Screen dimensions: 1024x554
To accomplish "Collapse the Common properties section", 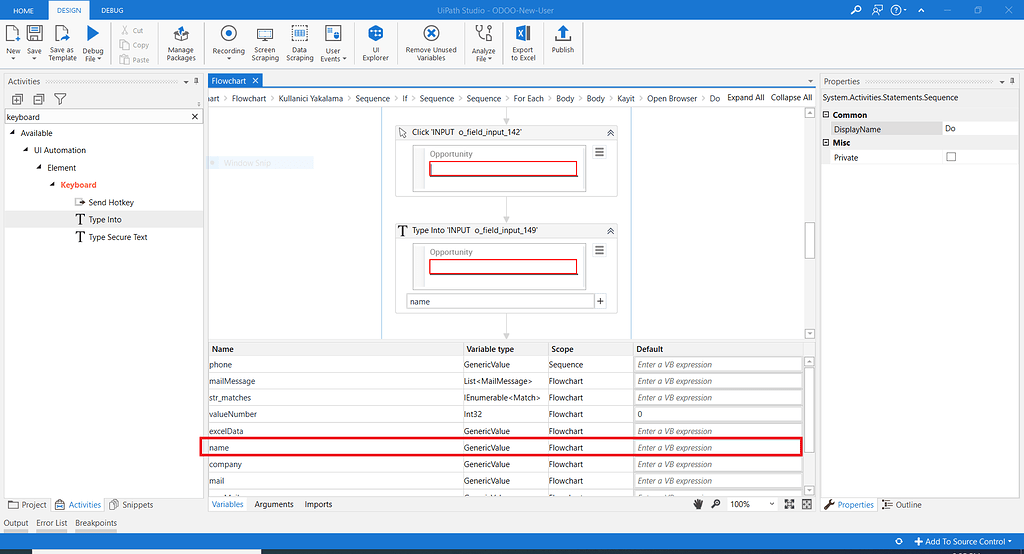I will pyautogui.click(x=826, y=114).
